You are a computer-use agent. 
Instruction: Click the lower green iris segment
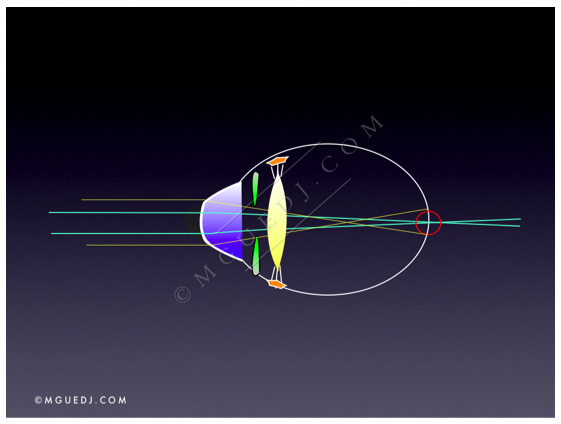click(x=255, y=256)
